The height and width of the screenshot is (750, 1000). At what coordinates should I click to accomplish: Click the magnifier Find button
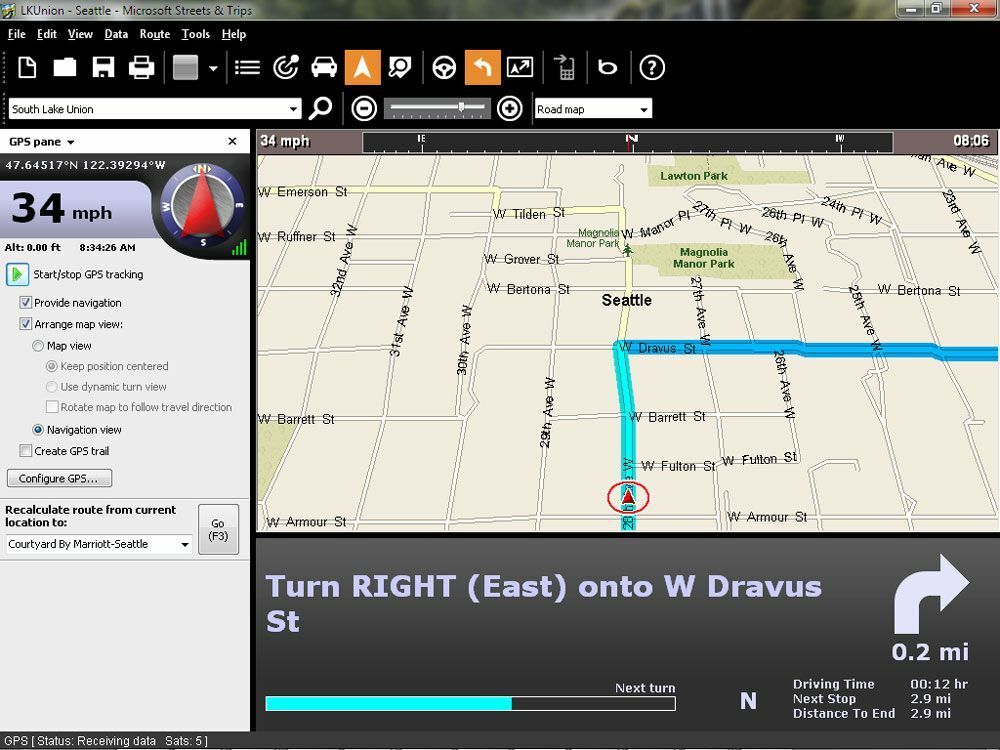[x=321, y=109]
